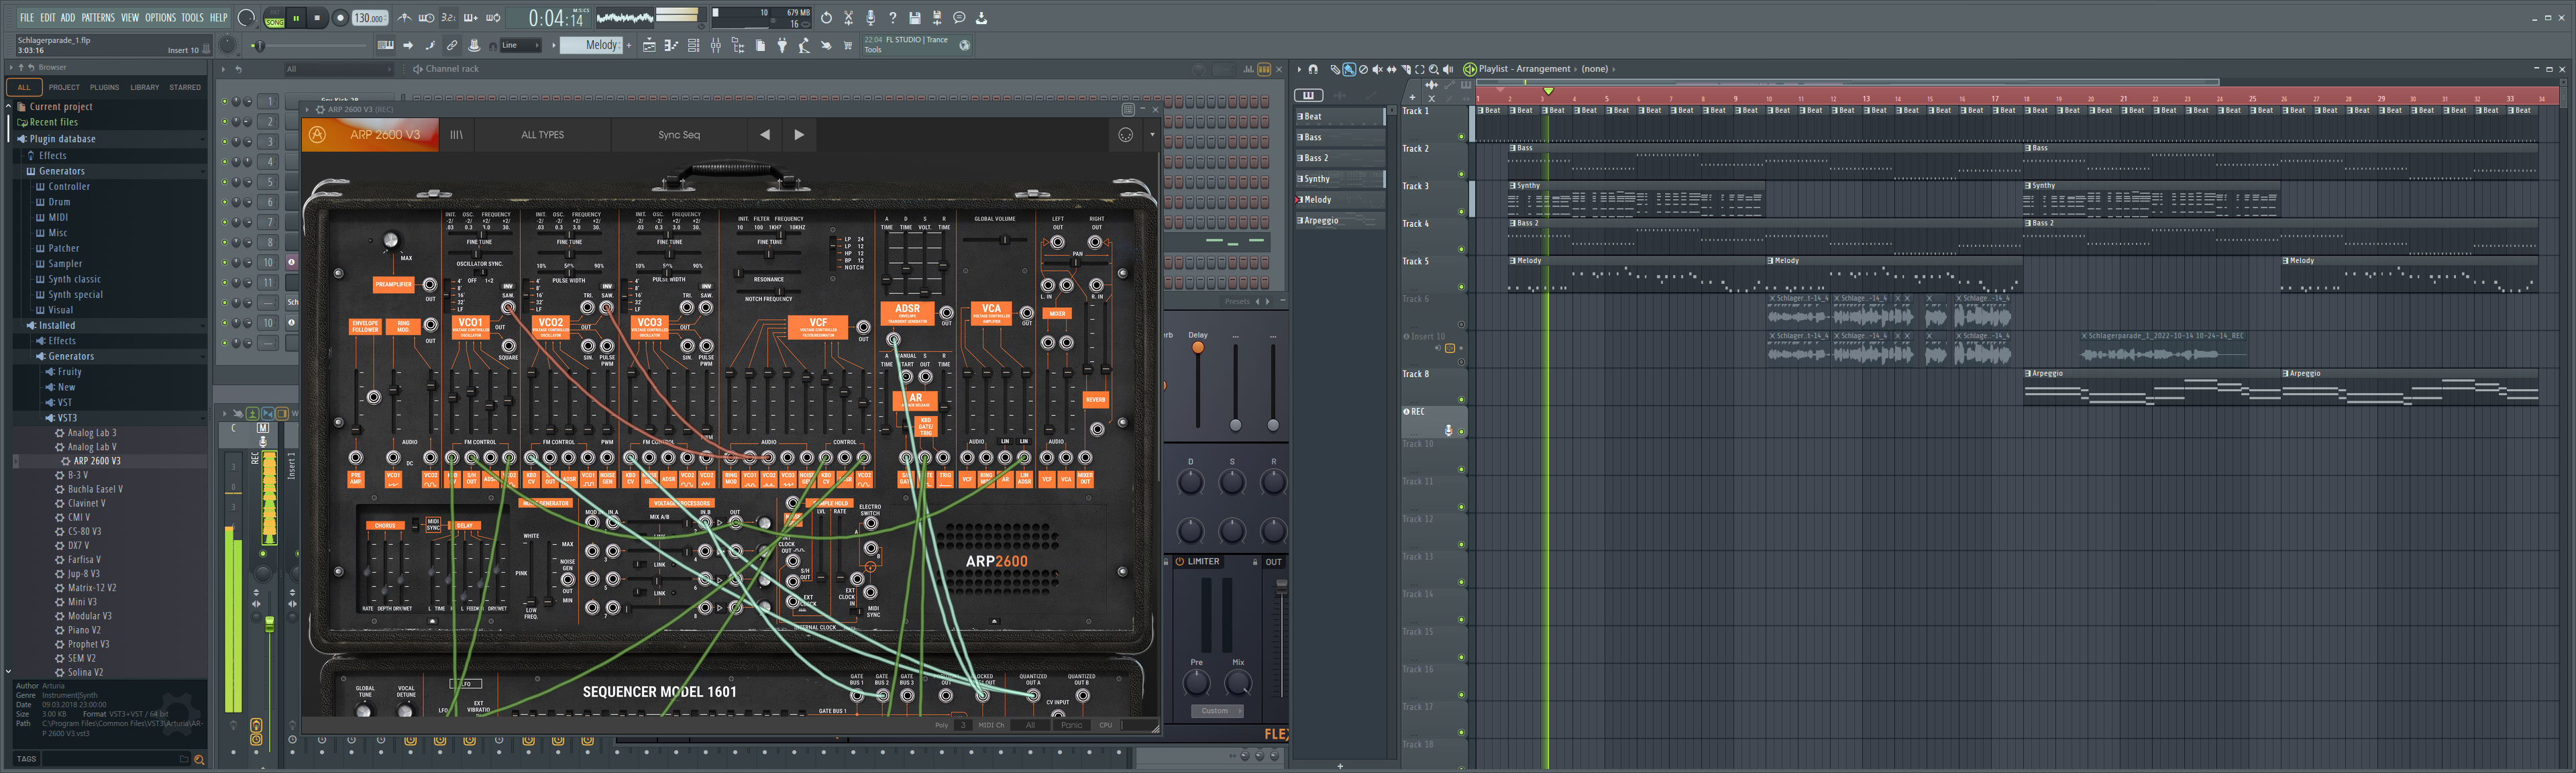Toggle PAT/SONG mode switch

(275, 18)
